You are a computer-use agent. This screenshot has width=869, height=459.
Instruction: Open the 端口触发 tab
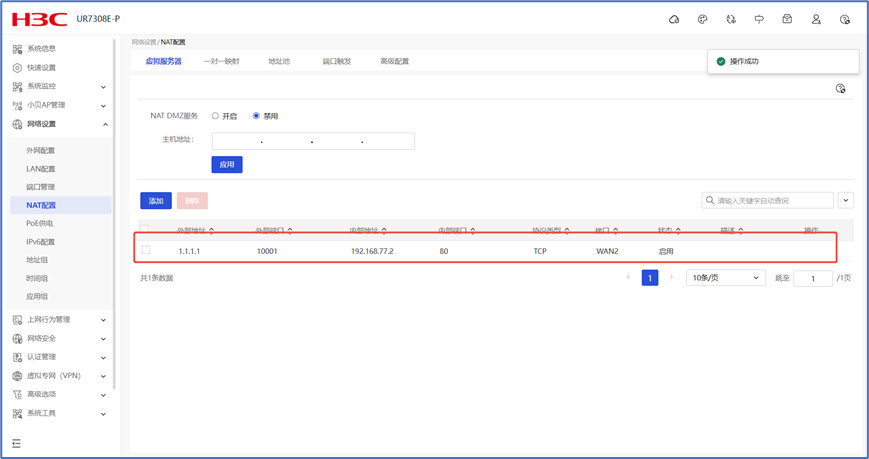(x=336, y=62)
